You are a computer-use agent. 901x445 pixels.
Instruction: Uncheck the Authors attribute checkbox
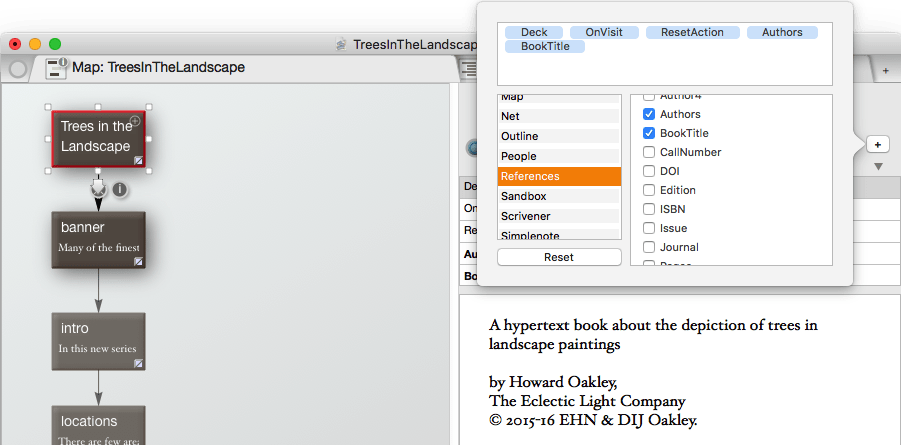pos(649,115)
